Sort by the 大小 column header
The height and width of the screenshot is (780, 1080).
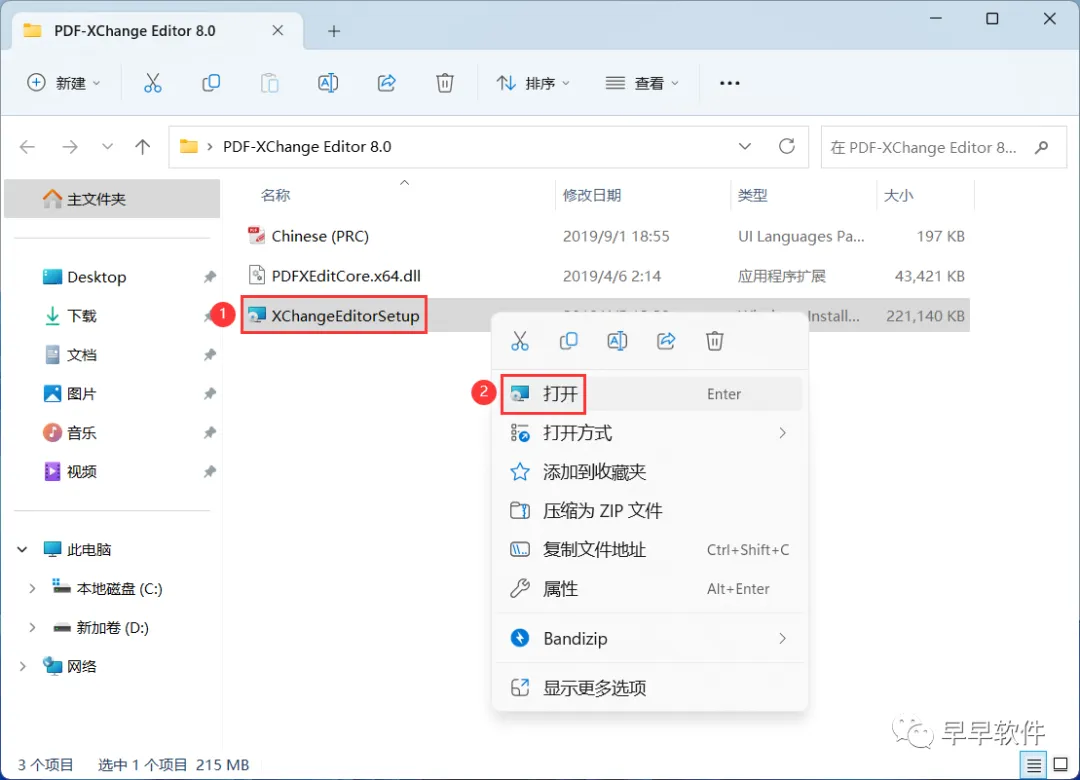click(898, 196)
